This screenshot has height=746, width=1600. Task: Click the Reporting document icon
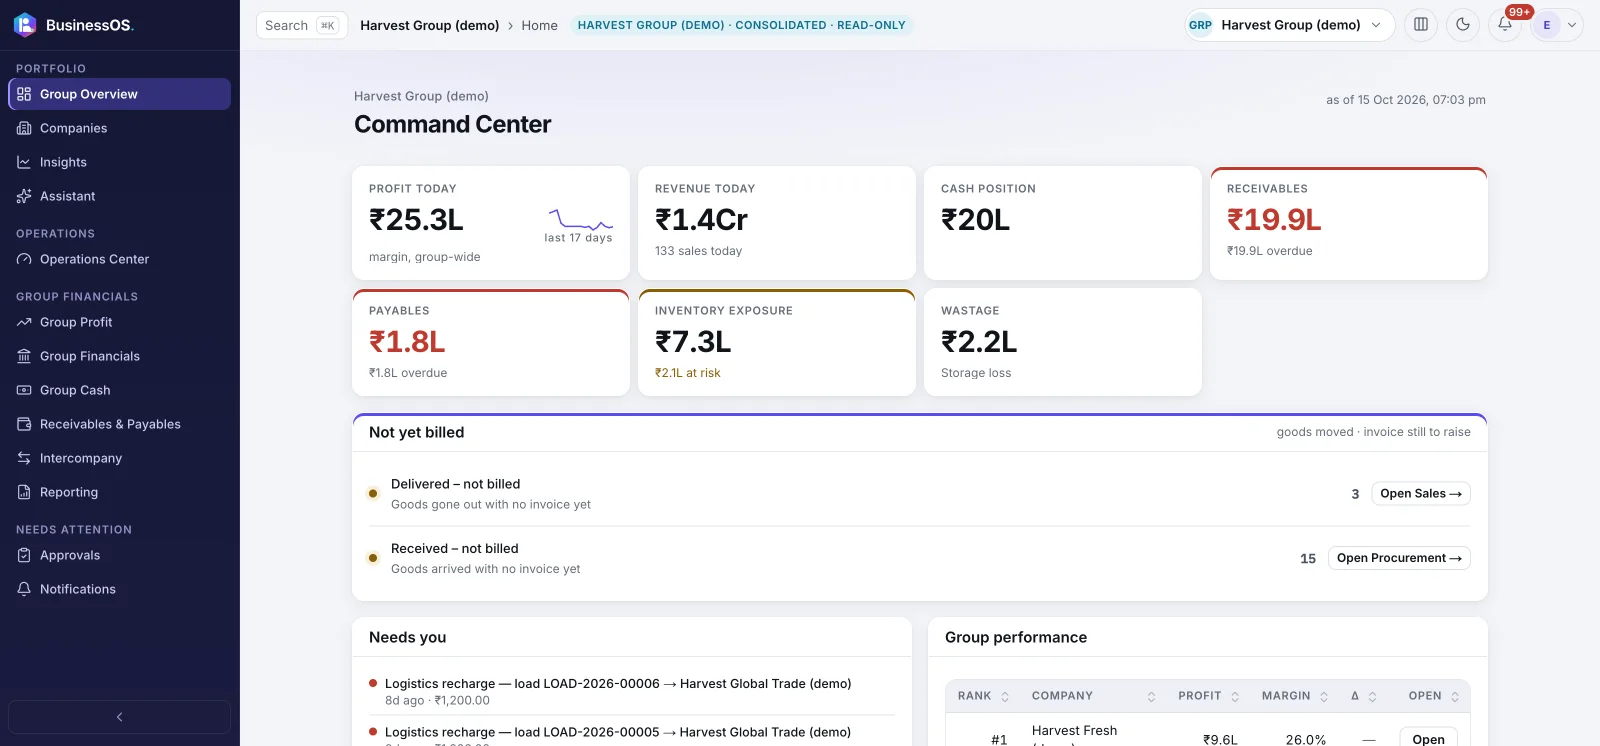[x=24, y=492]
